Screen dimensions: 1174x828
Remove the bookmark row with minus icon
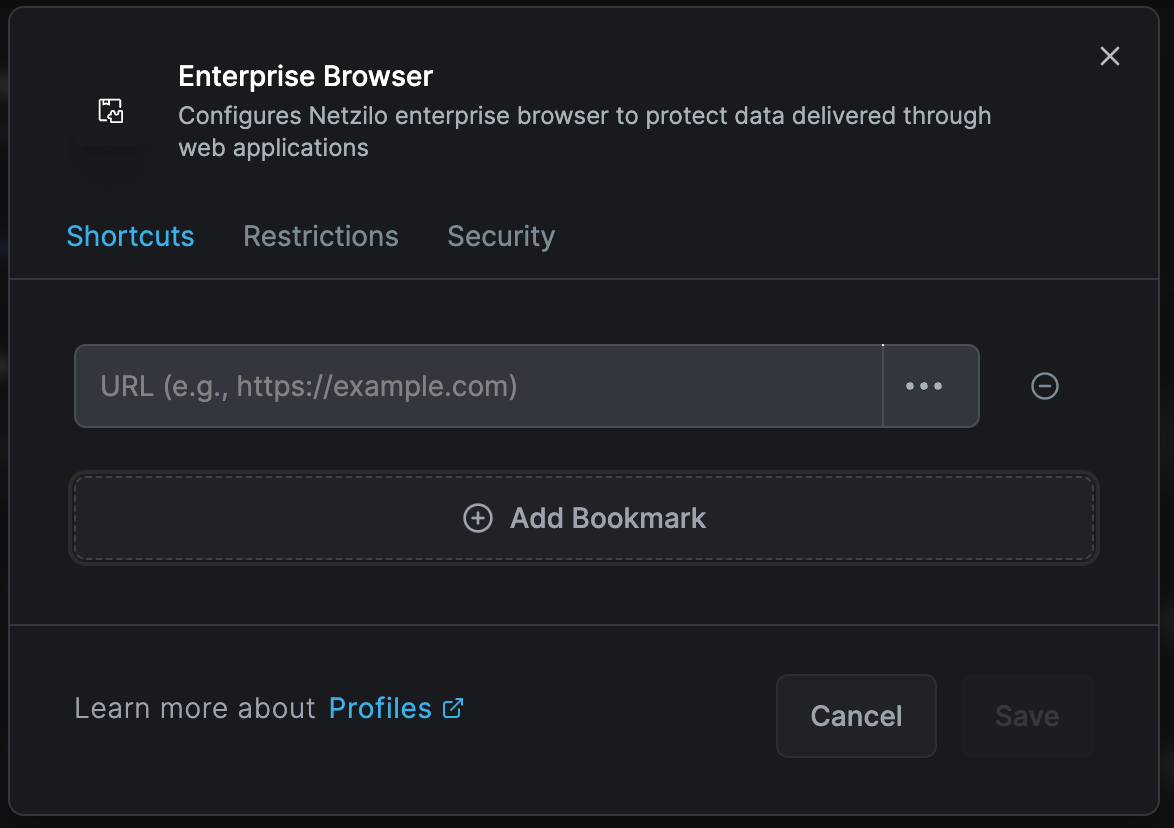click(1045, 386)
